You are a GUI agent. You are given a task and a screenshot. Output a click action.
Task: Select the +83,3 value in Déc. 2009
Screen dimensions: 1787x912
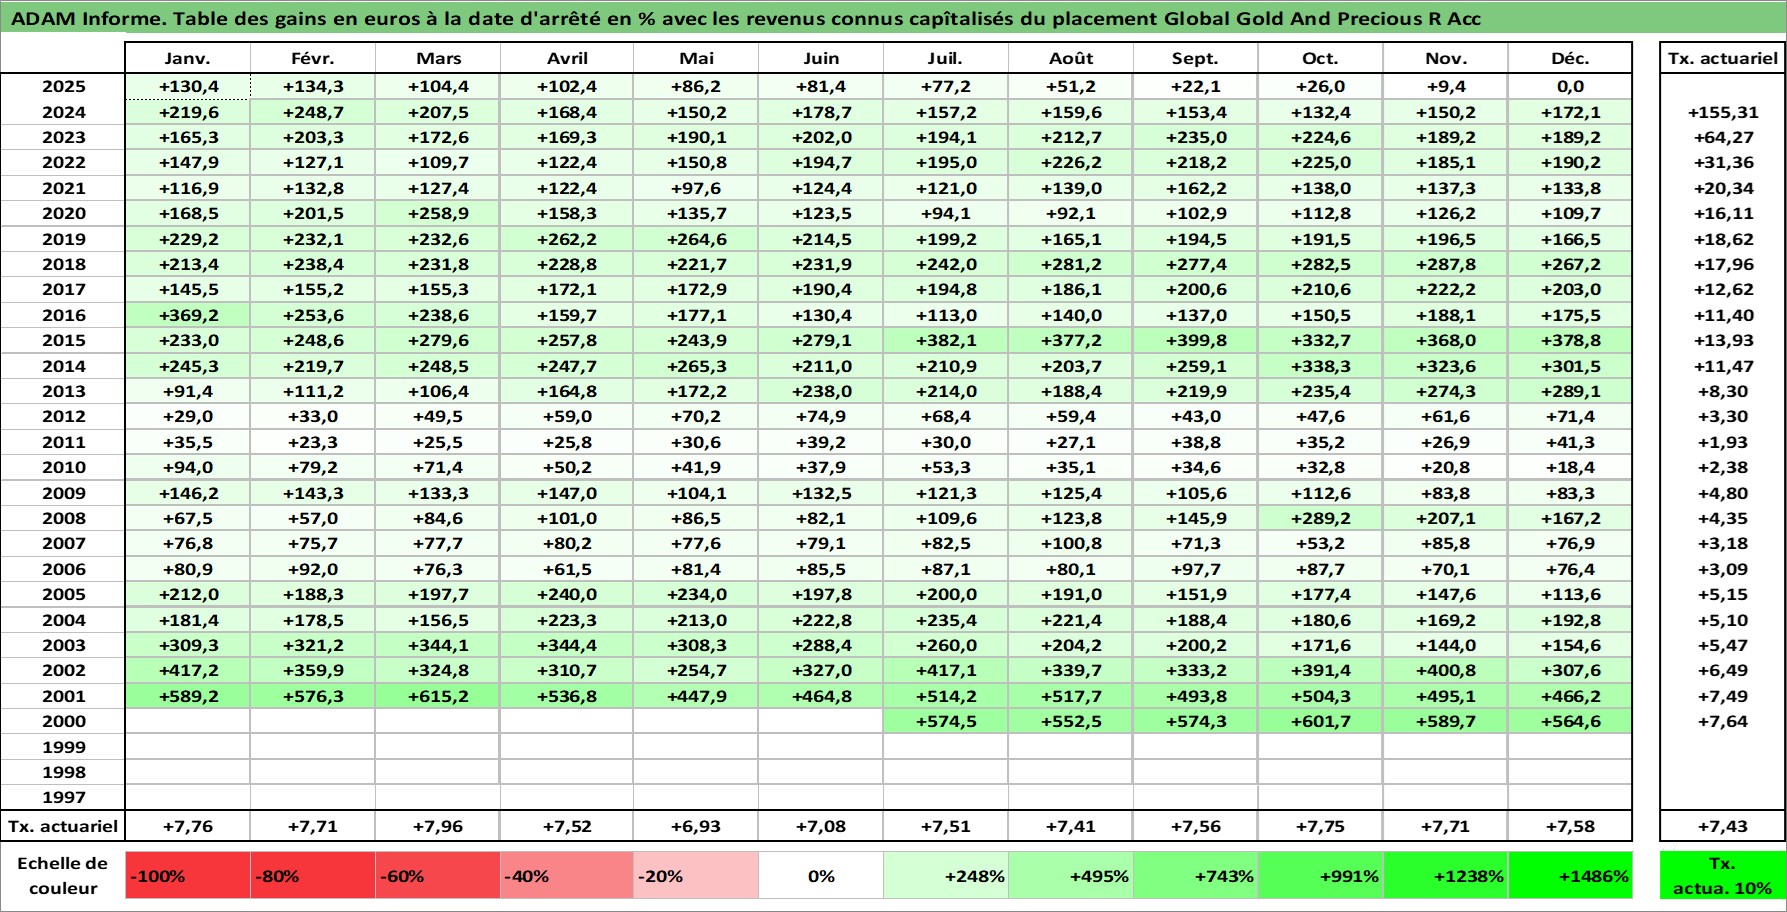click(1570, 493)
